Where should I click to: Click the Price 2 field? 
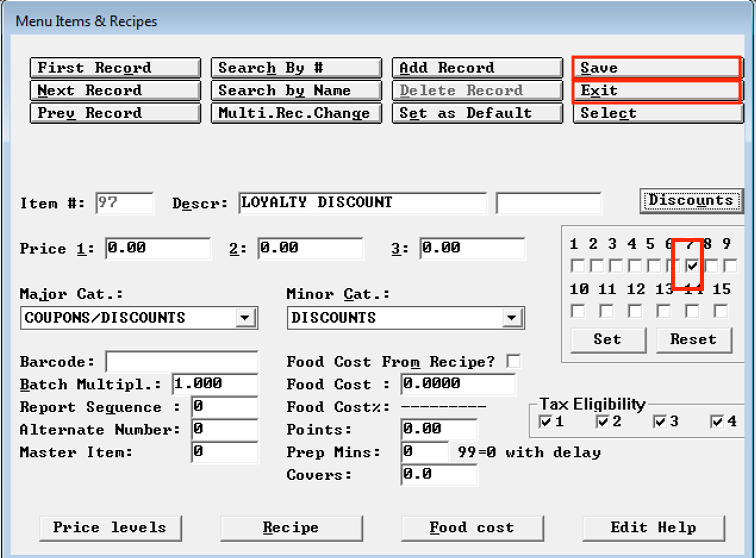coord(310,248)
